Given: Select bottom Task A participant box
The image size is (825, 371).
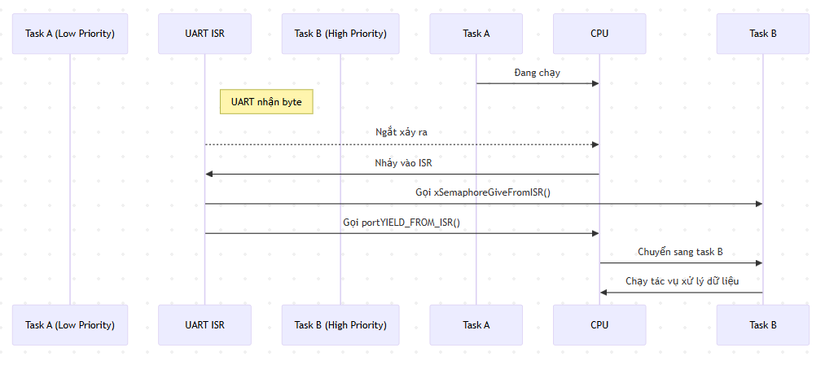Looking at the screenshot, I should point(476,325).
